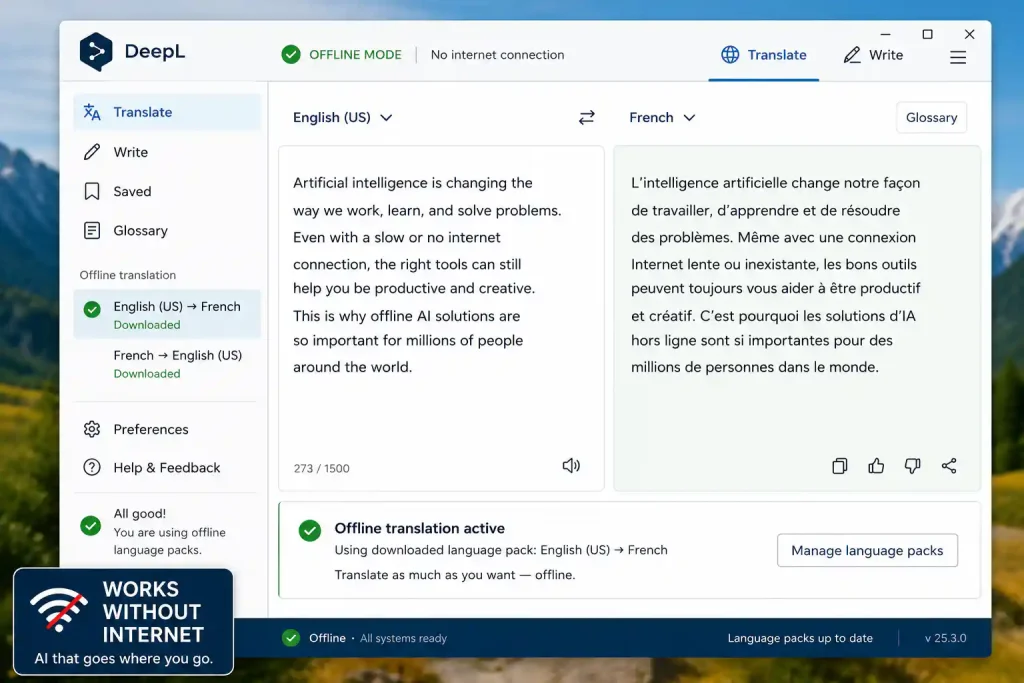The image size is (1024, 683).
Task: Give thumbs down to the translation
Action: tap(912, 466)
